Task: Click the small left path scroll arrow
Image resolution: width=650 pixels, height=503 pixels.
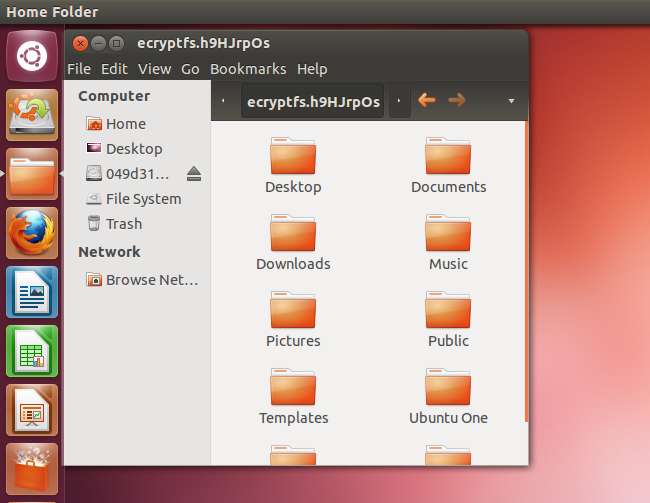Action: tap(223, 101)
